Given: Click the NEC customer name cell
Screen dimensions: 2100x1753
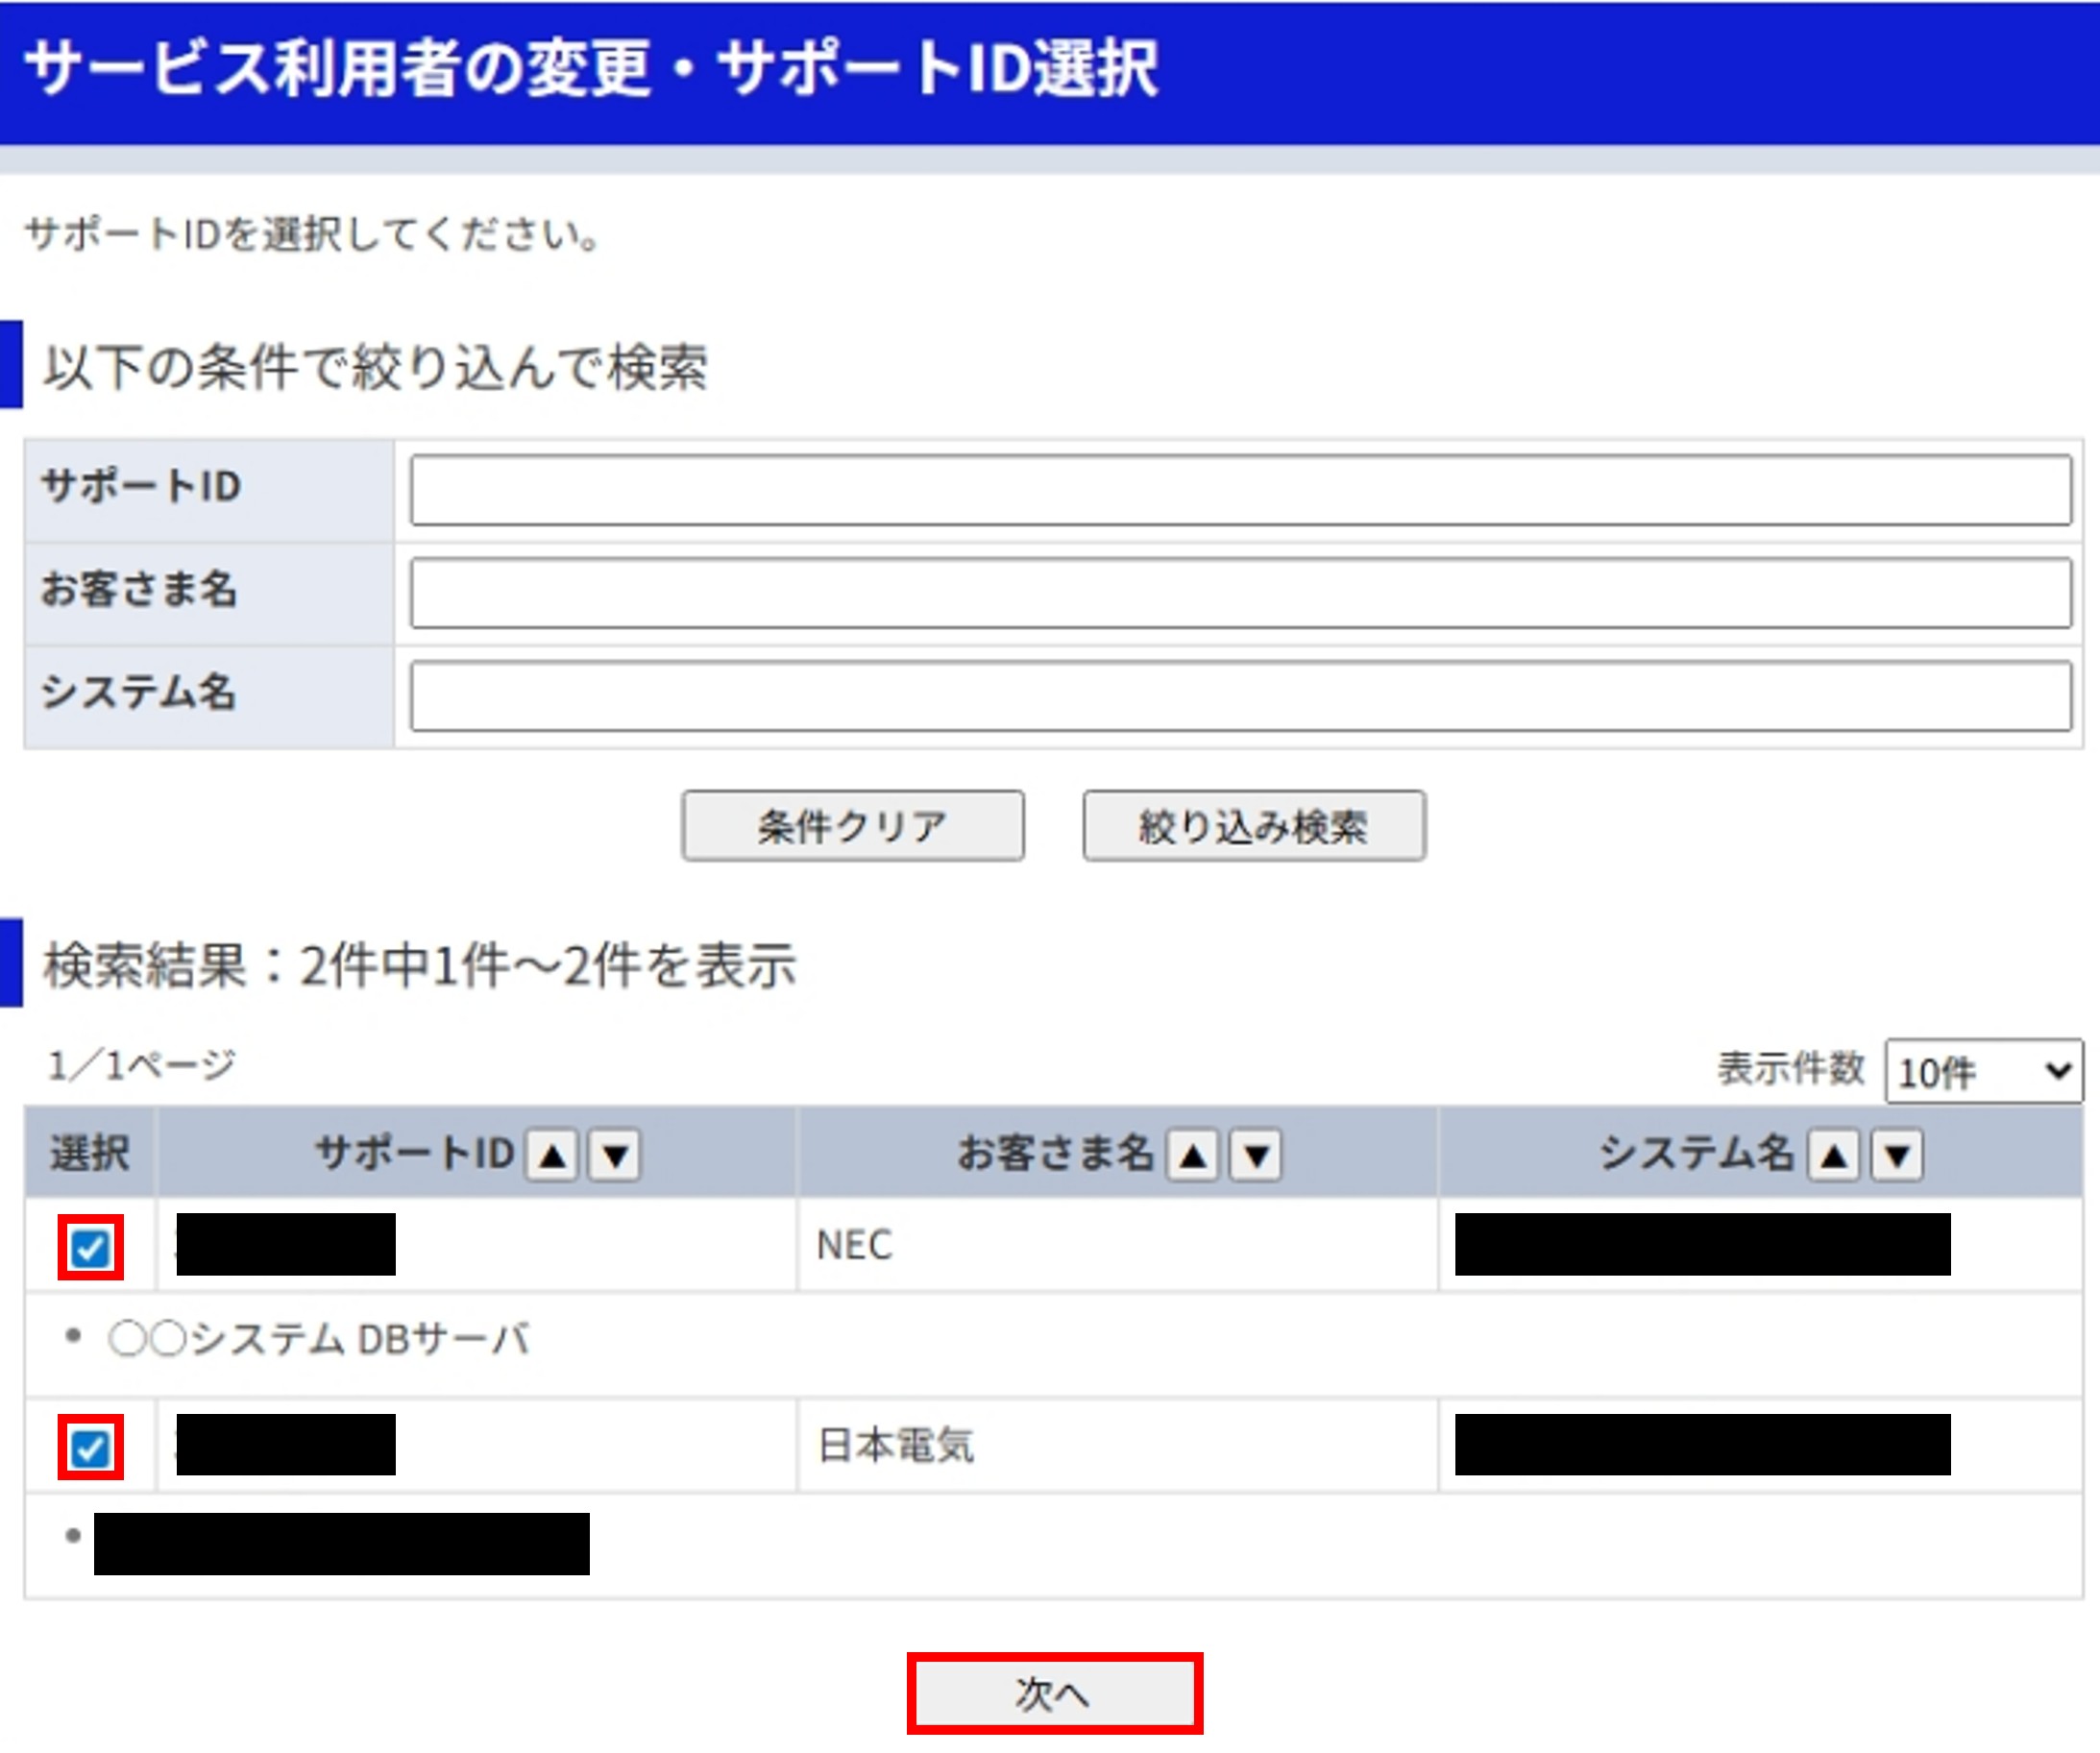Looking at the screenshot, I should click(x=855, y=1246).
